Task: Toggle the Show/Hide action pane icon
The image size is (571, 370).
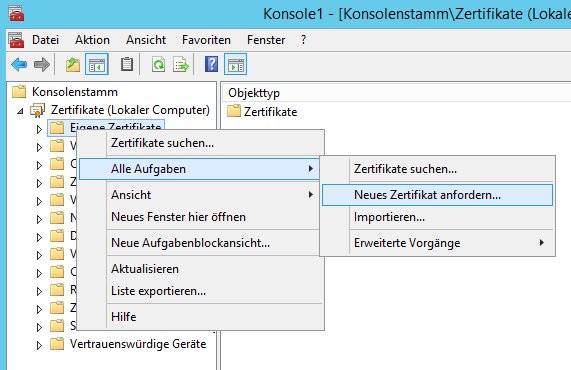Action: click(236, 64)
